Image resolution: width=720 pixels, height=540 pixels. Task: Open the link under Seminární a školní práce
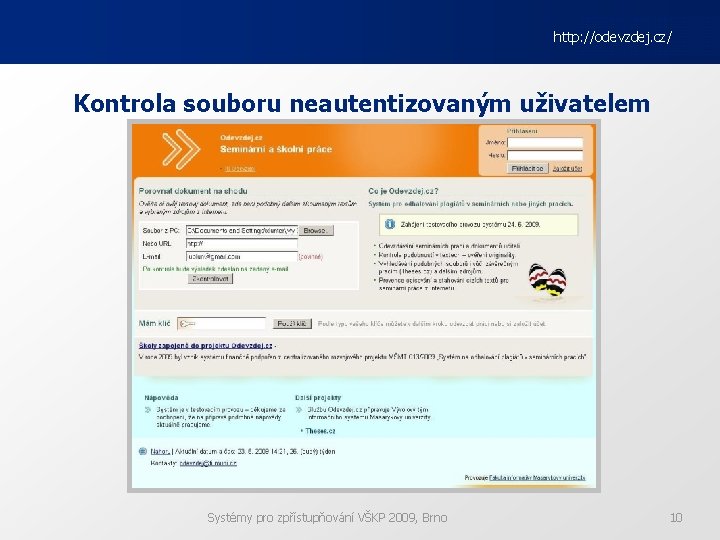pyautogui.click(x=239, y=169)
